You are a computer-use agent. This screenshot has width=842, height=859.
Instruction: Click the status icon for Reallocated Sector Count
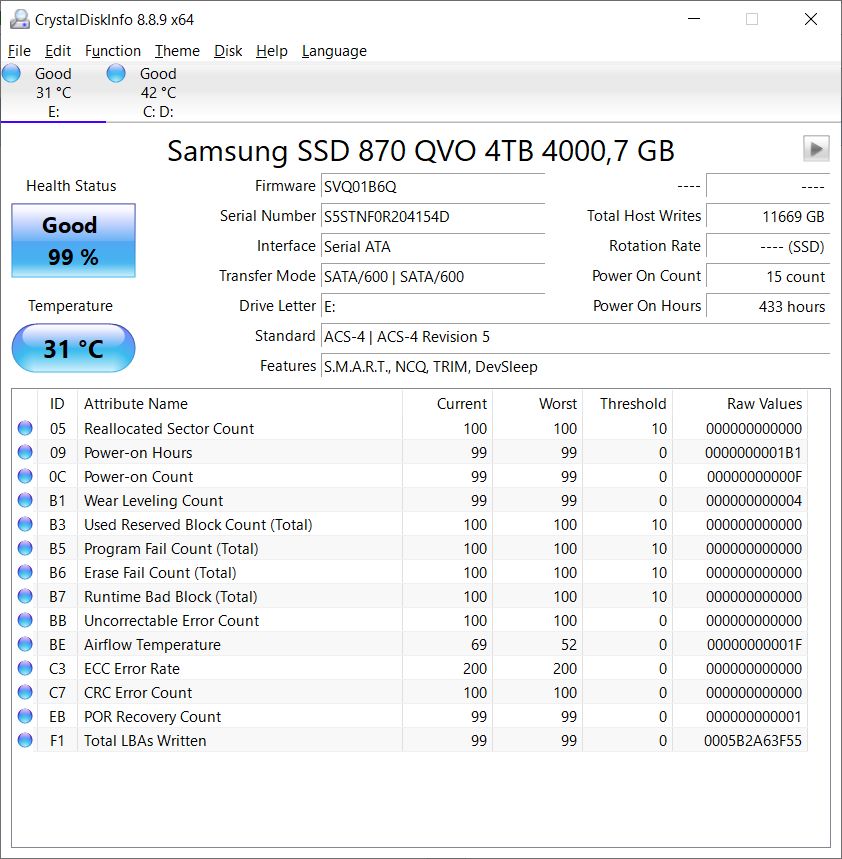(x=25, y=428)
